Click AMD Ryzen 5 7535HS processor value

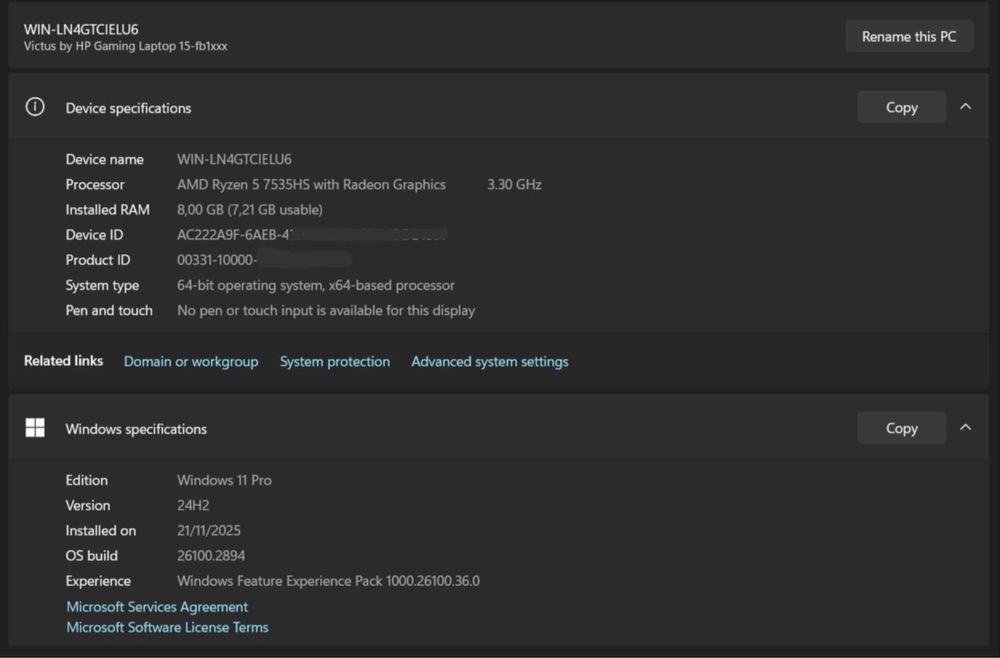pos(311,185)
